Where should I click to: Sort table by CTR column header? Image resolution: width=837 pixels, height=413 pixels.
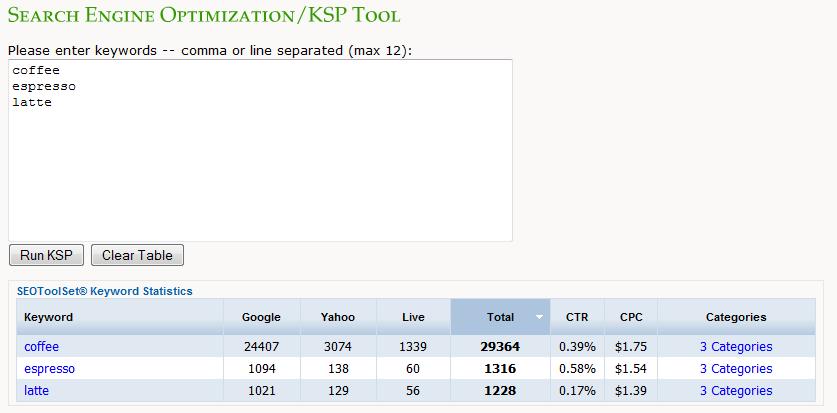[578, 317]
